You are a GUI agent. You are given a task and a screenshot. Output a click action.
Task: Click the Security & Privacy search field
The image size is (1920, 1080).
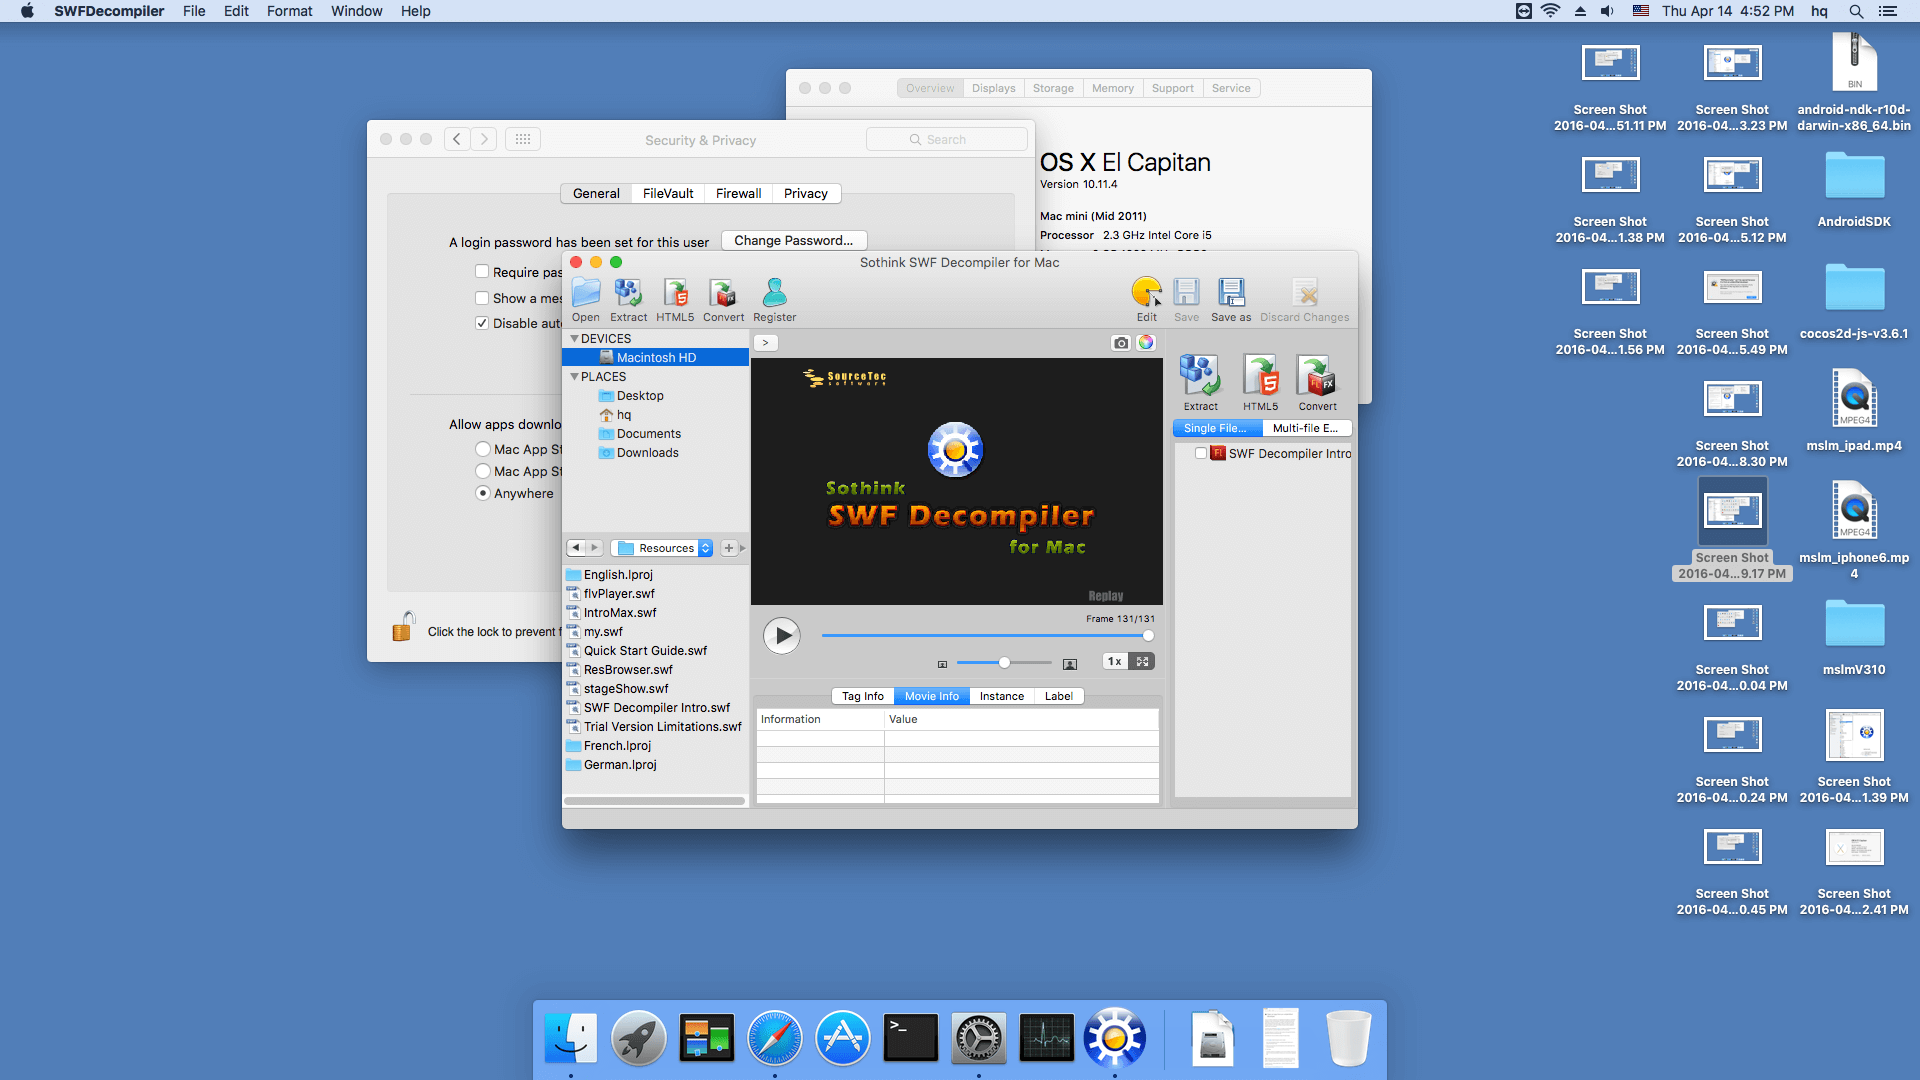(x=947, y=139)
